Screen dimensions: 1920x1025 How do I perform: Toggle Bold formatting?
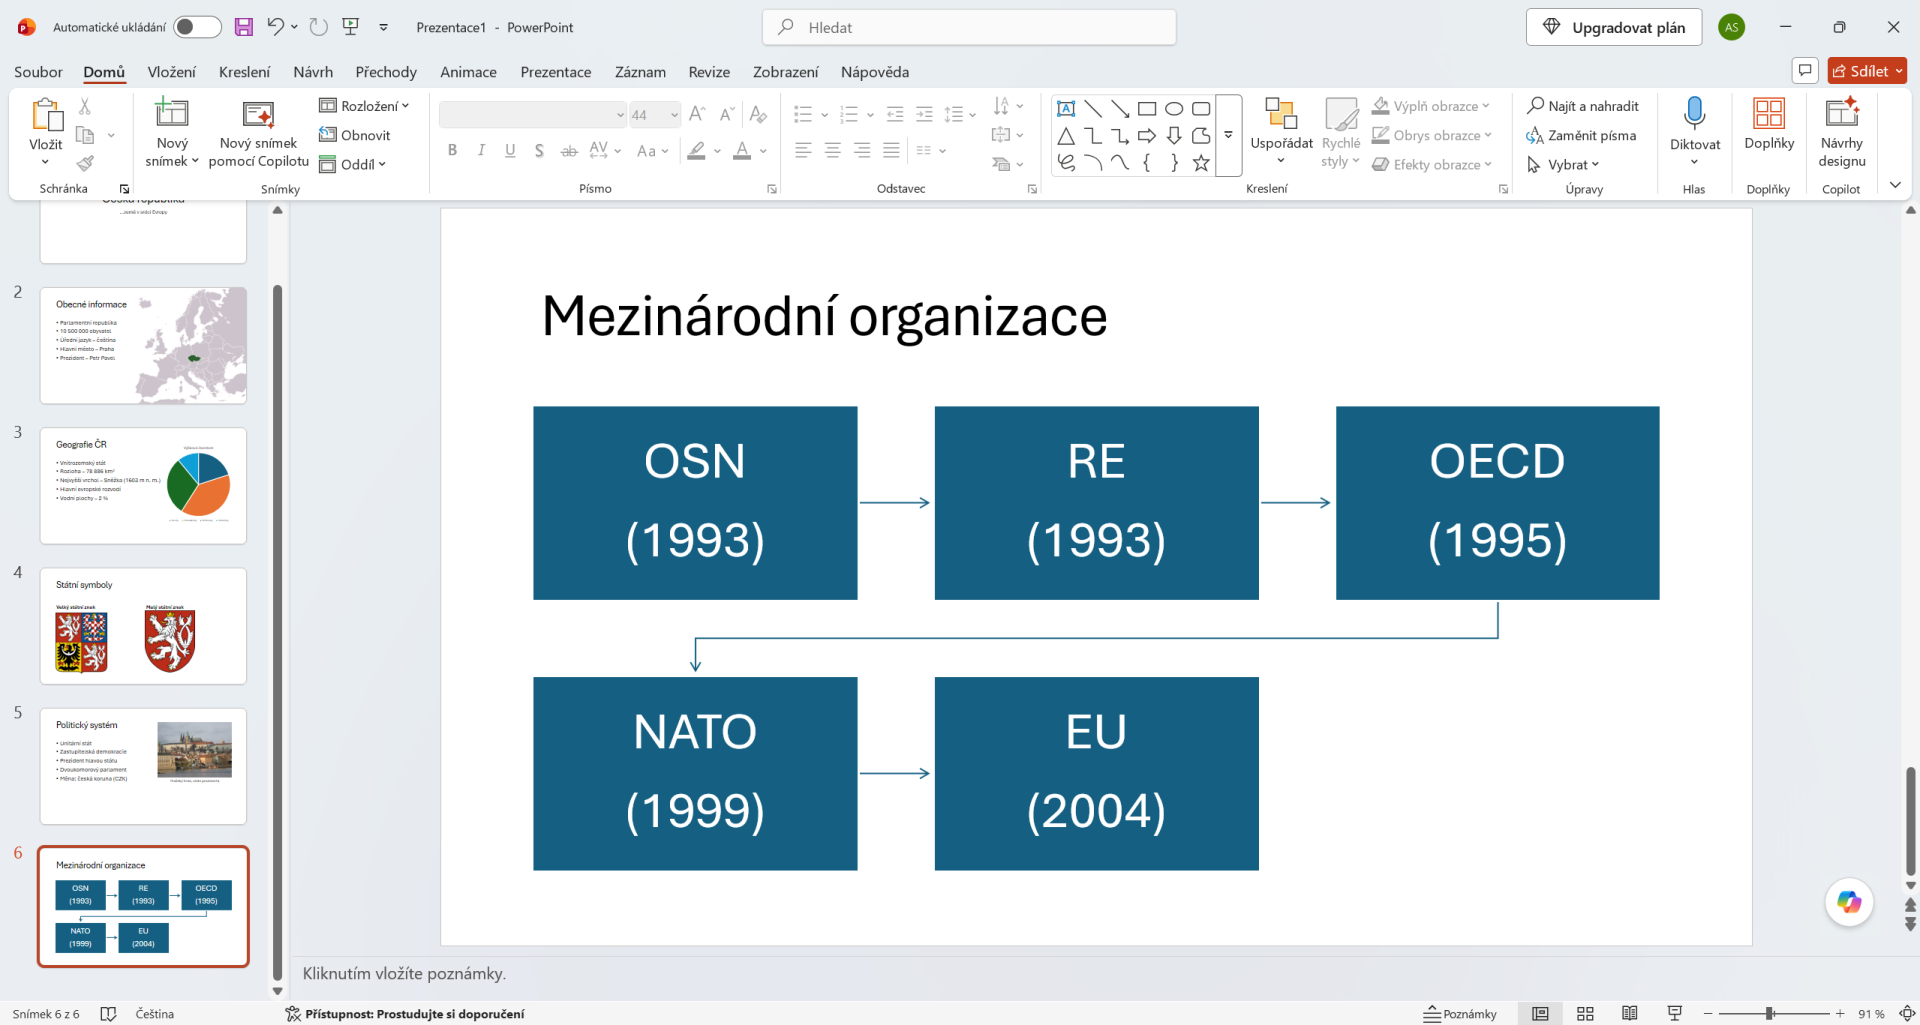[x=452, y=150]
